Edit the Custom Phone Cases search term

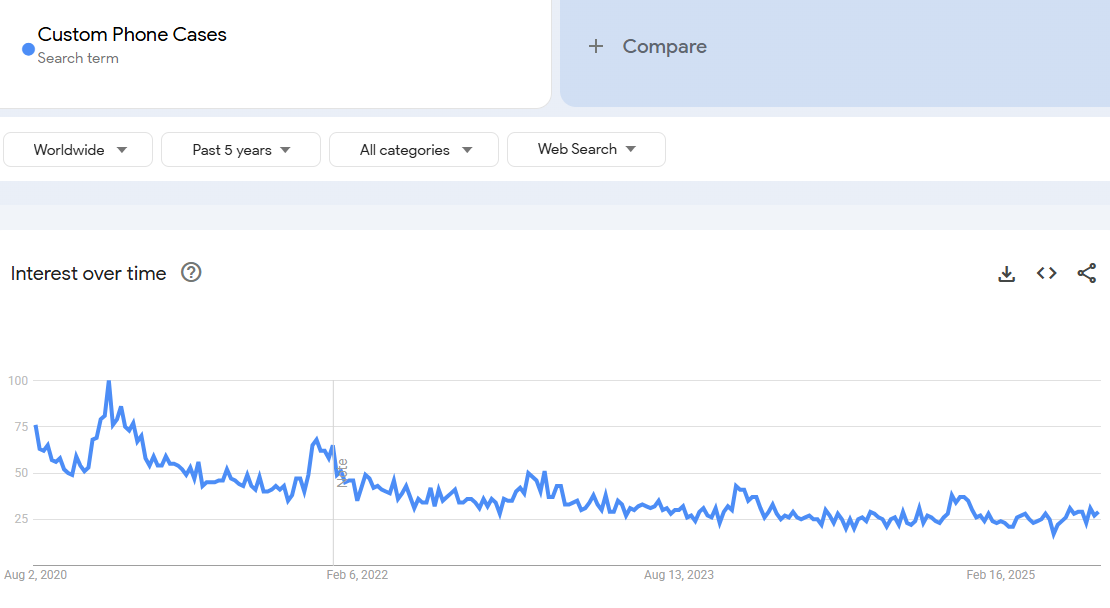[x=132, y=34]
